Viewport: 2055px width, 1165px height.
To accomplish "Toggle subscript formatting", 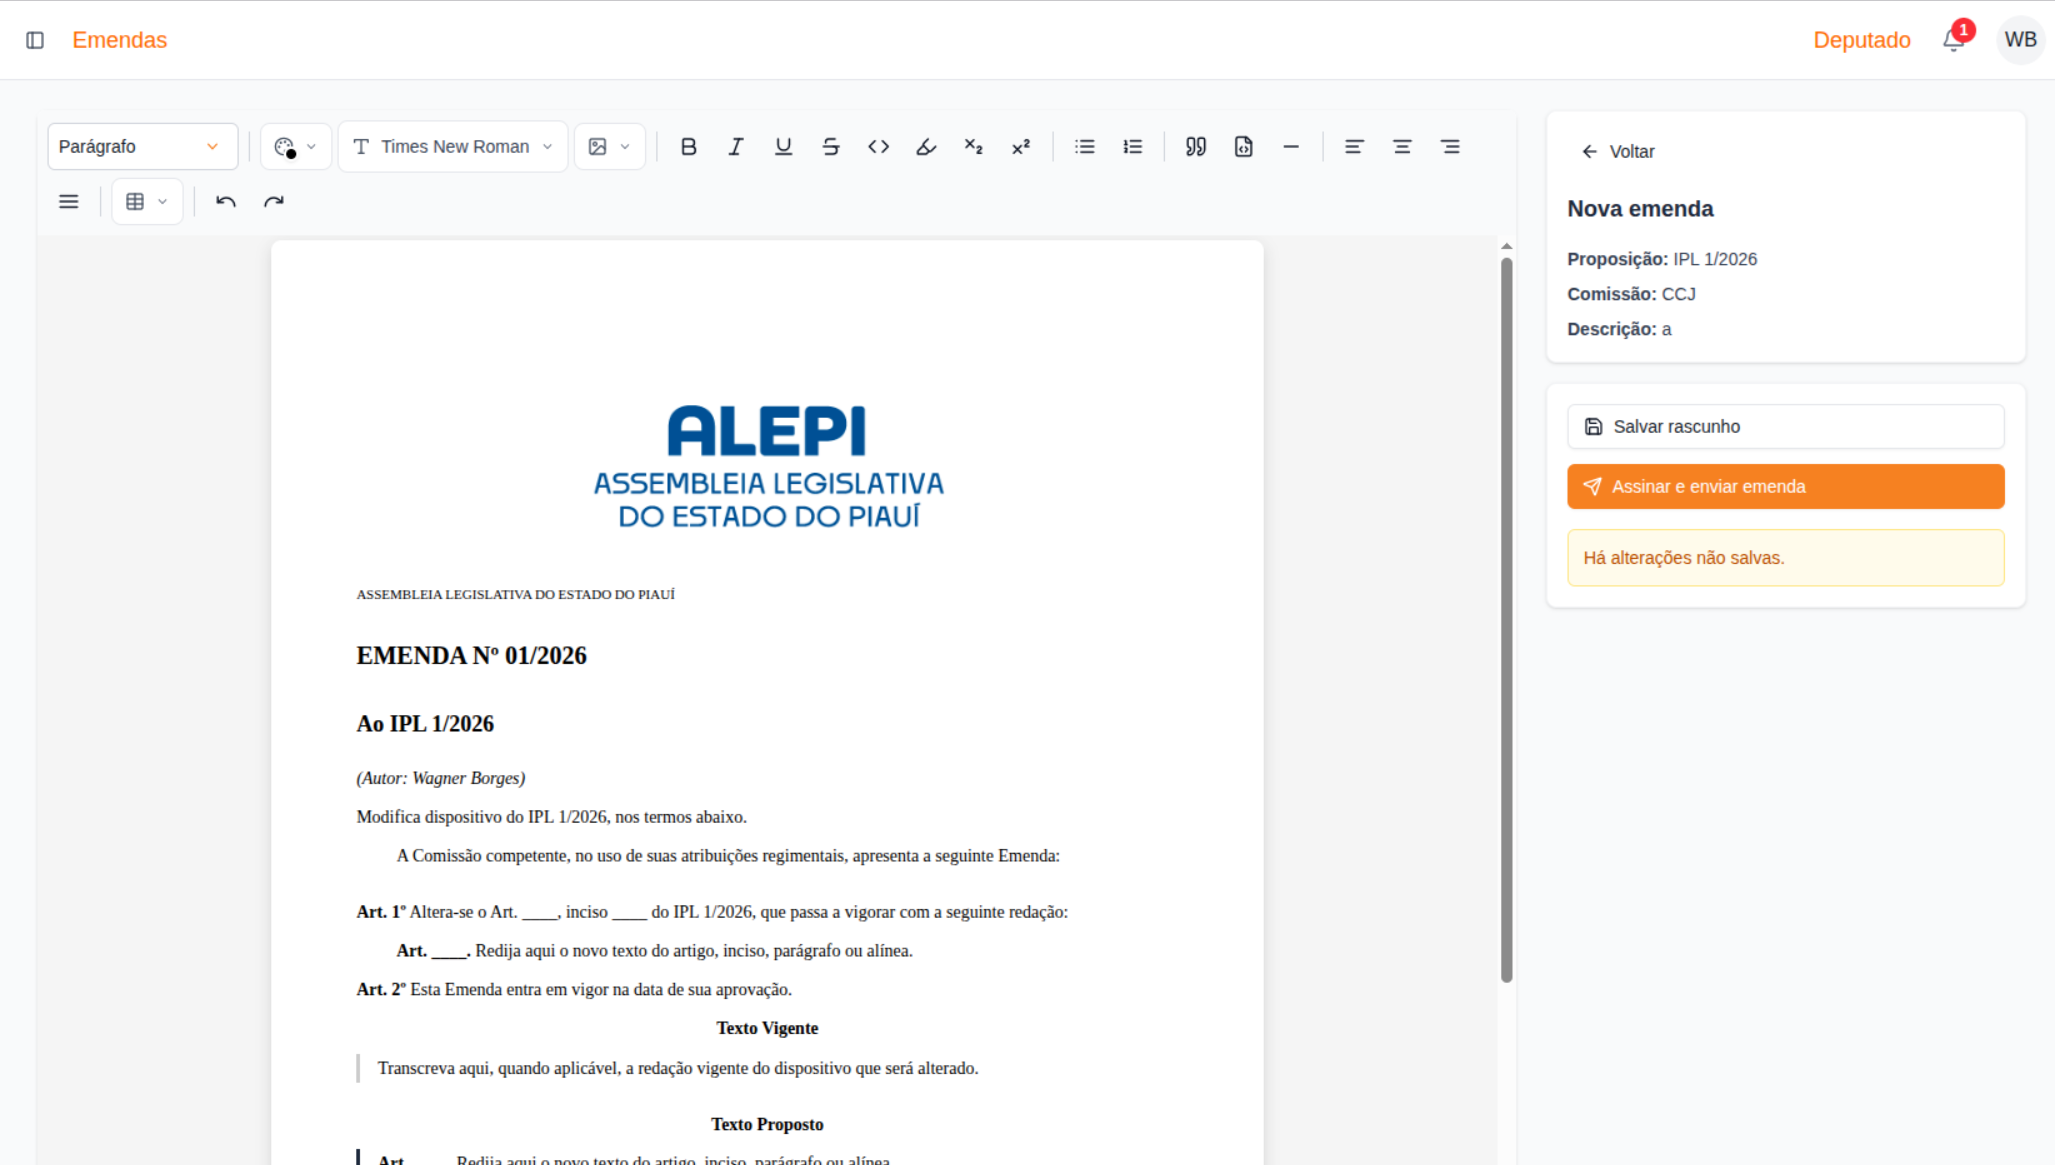I will (x=973, y=147).
